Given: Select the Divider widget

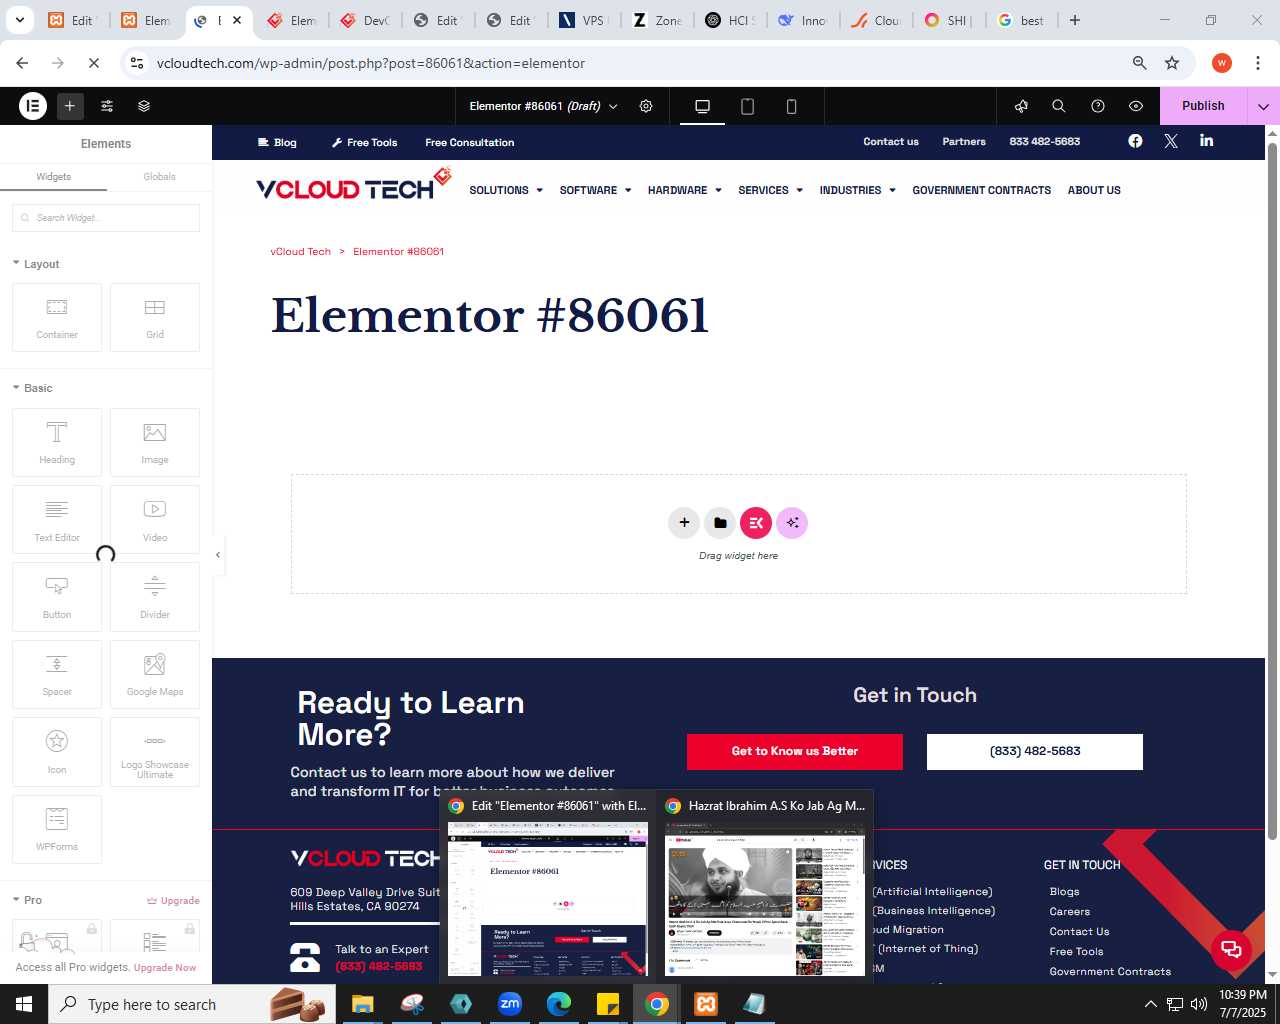Looking at the screenshot, I should tap(155, 597).
